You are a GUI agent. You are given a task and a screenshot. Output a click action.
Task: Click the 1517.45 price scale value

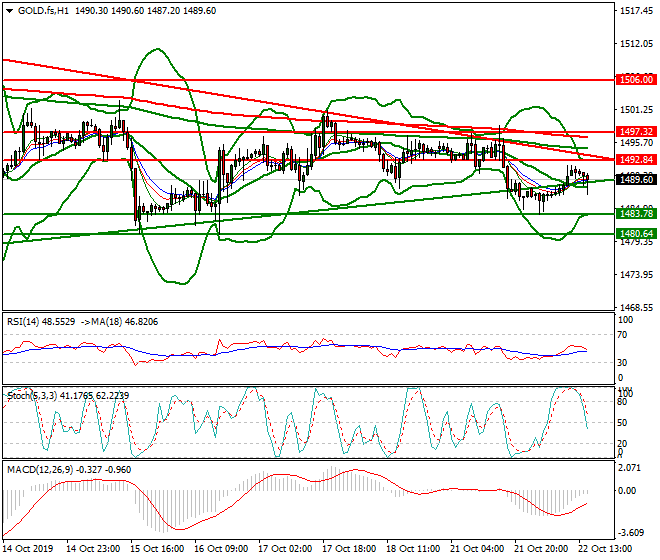(636, 11)
